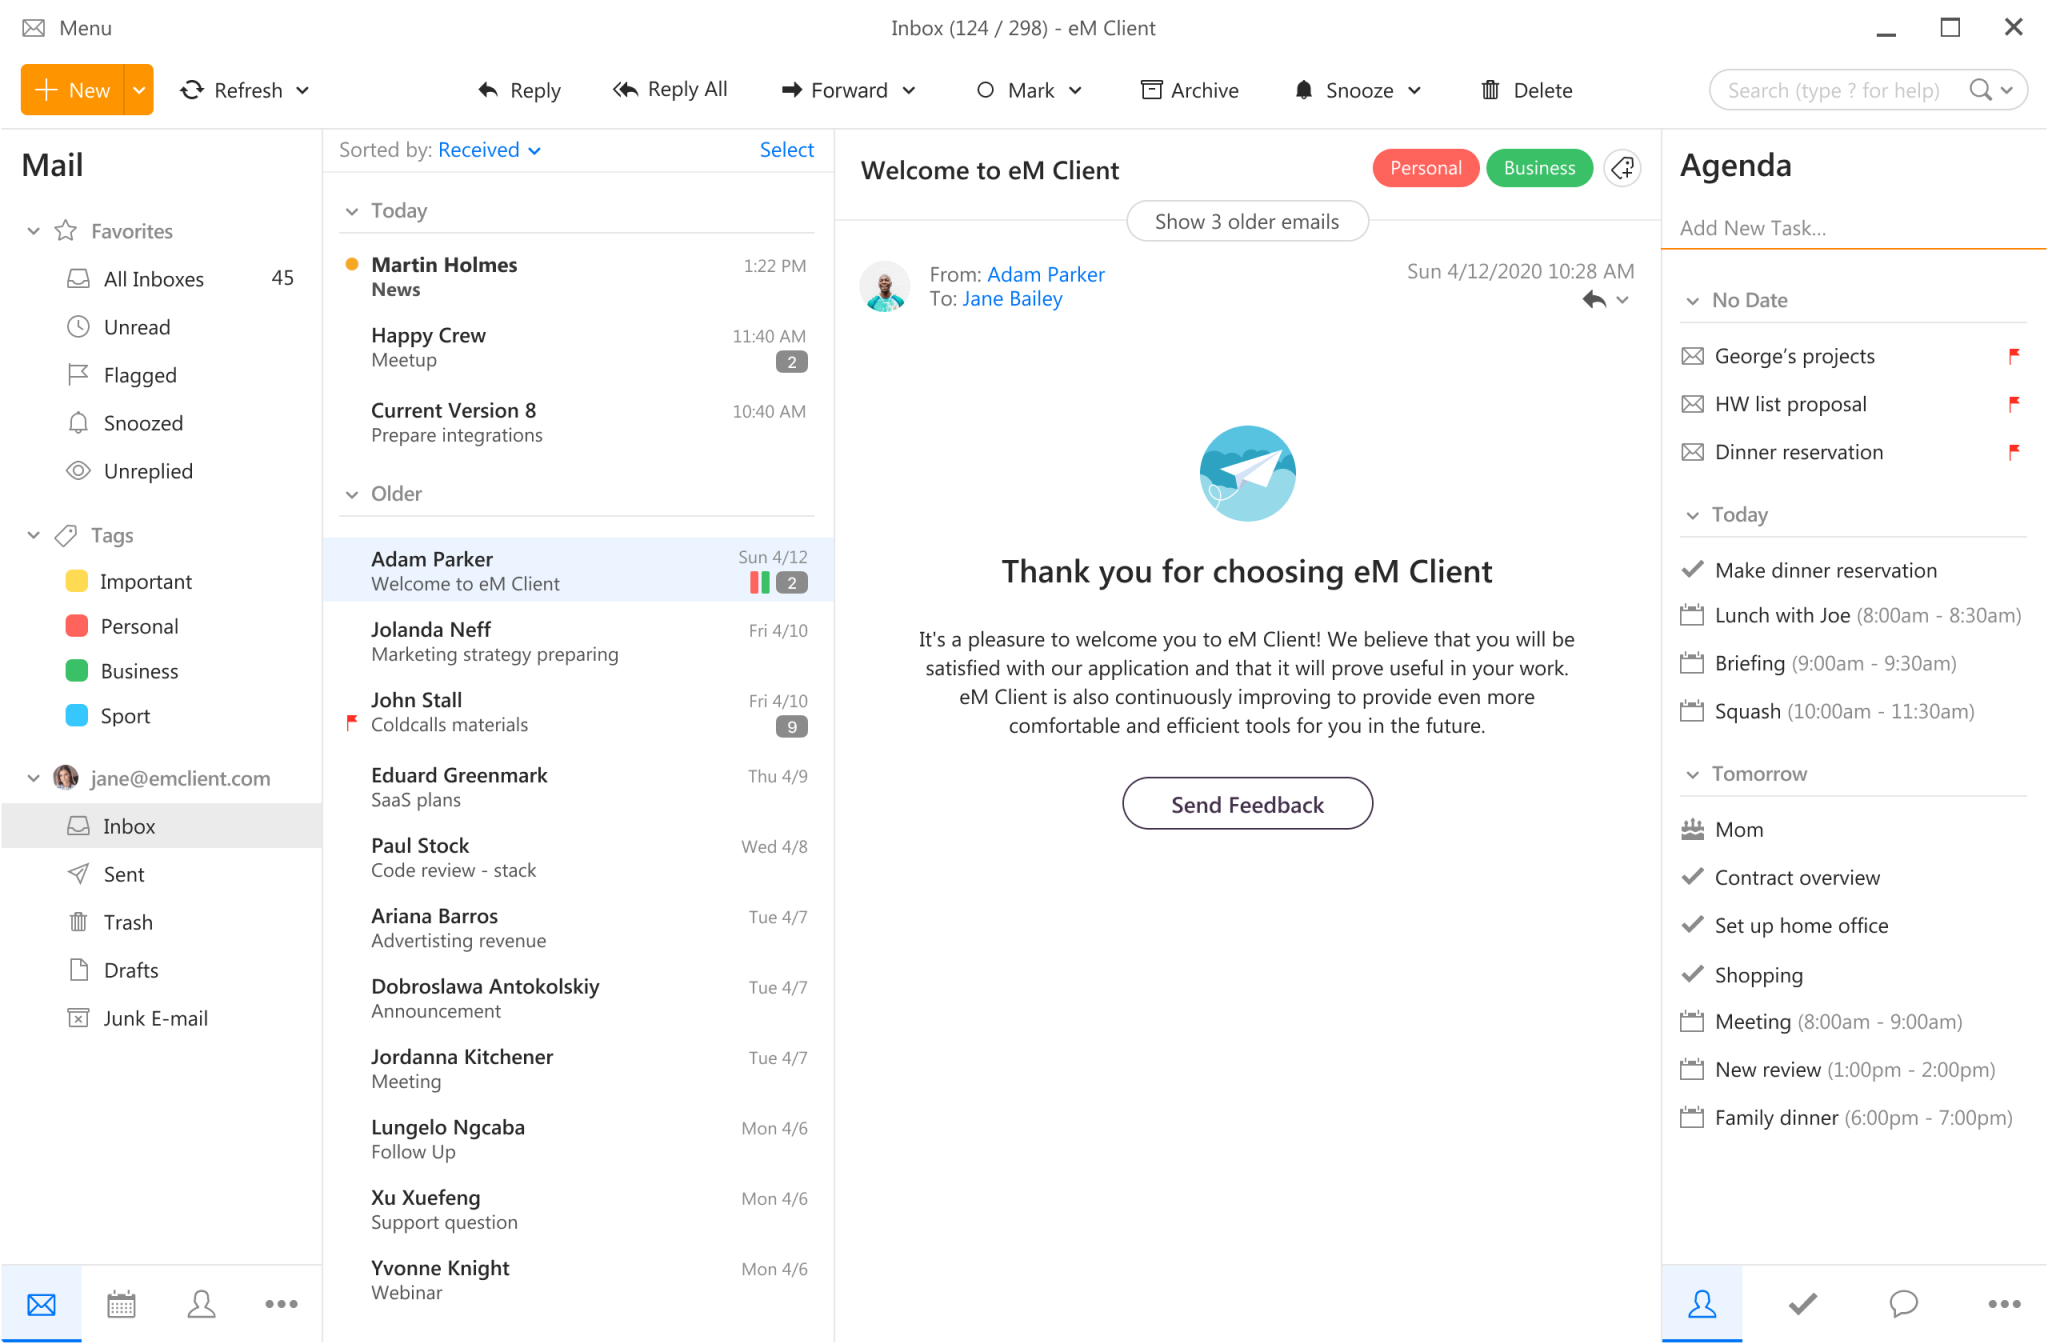The width and height of the screenshot is (2048, 1344).
Task: Open the Chat panel via speech bubble icon
Action: coord(1903,1303)
